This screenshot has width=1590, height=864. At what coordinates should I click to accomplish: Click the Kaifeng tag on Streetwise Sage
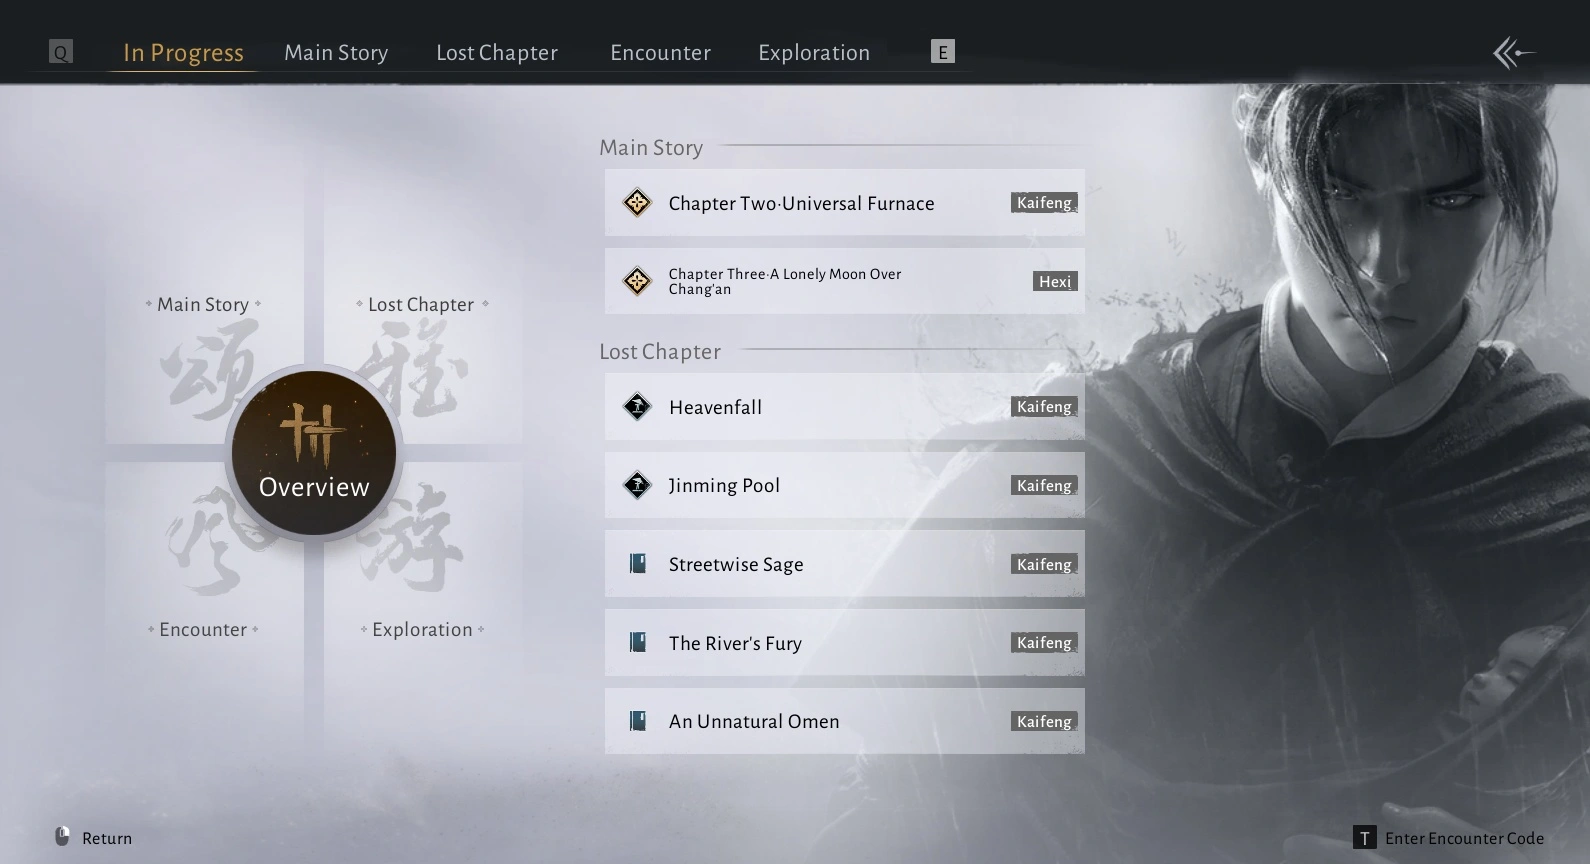pyautogui.click(x=1044, y=564)
